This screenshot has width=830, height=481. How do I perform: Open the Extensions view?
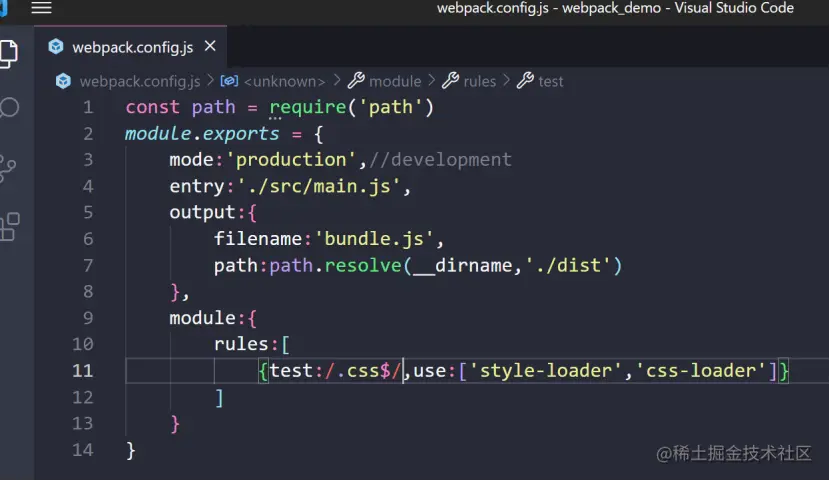point(9,227)
